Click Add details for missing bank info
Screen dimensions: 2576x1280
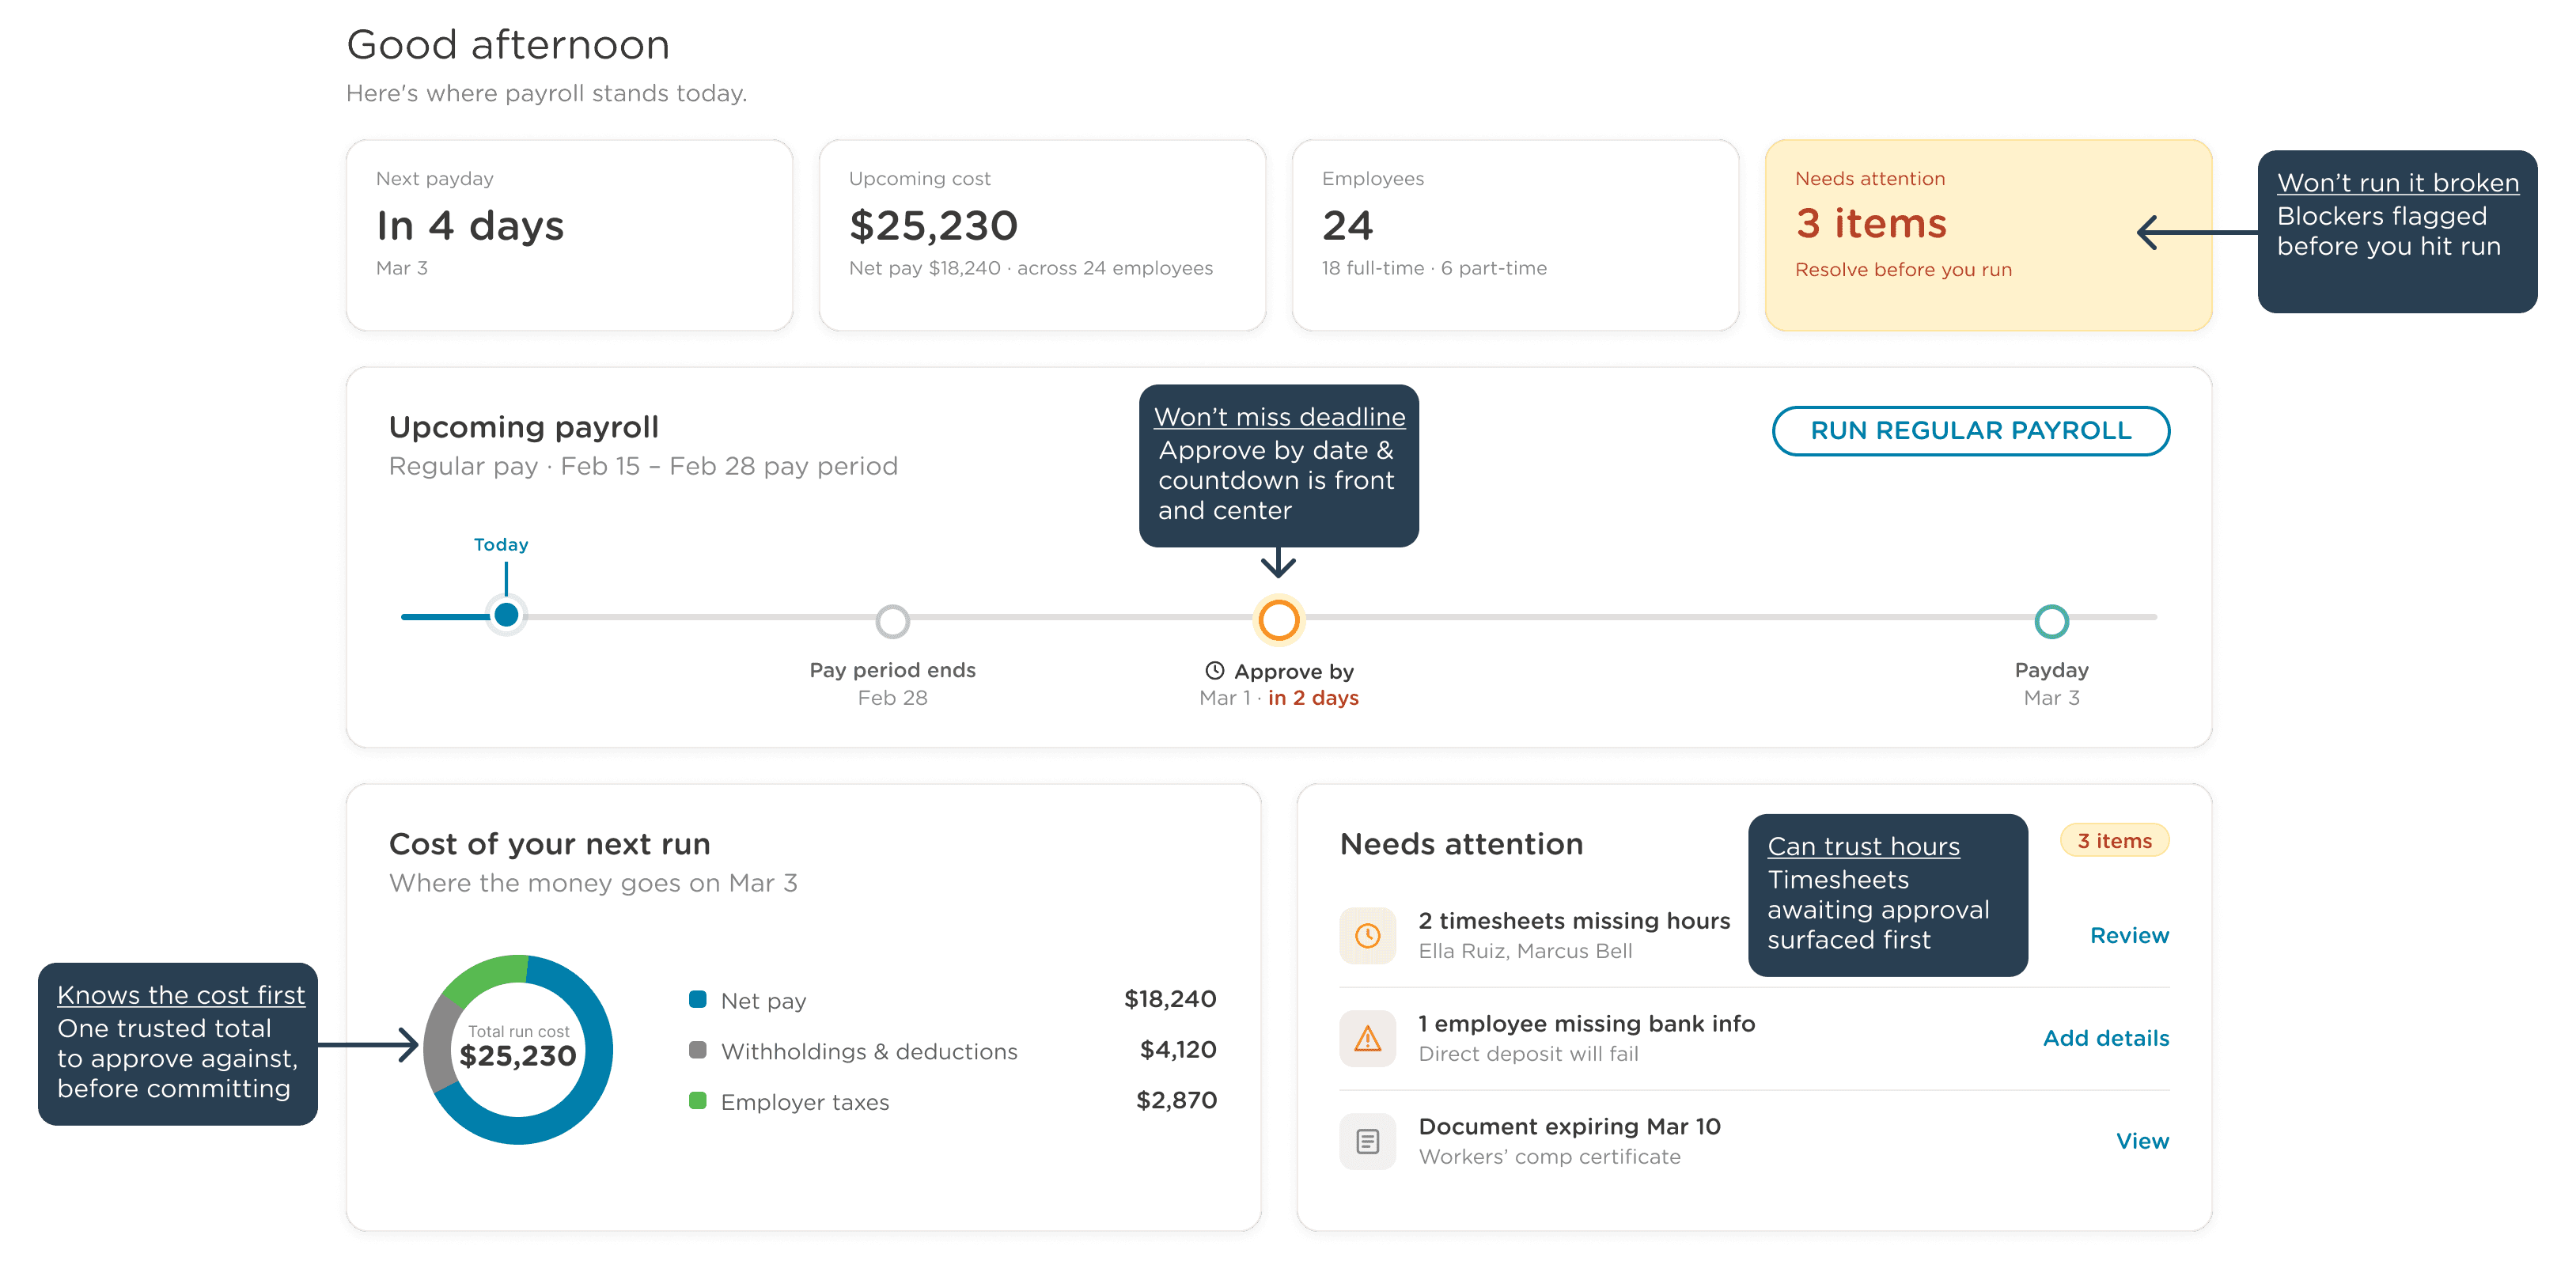2105,1038
